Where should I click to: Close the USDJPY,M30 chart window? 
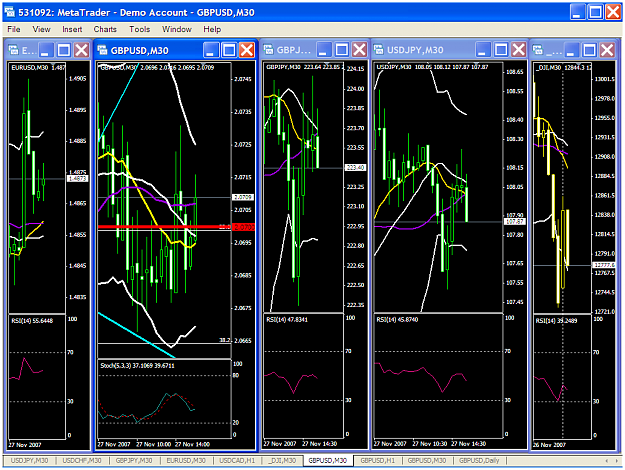pos(519,50)
